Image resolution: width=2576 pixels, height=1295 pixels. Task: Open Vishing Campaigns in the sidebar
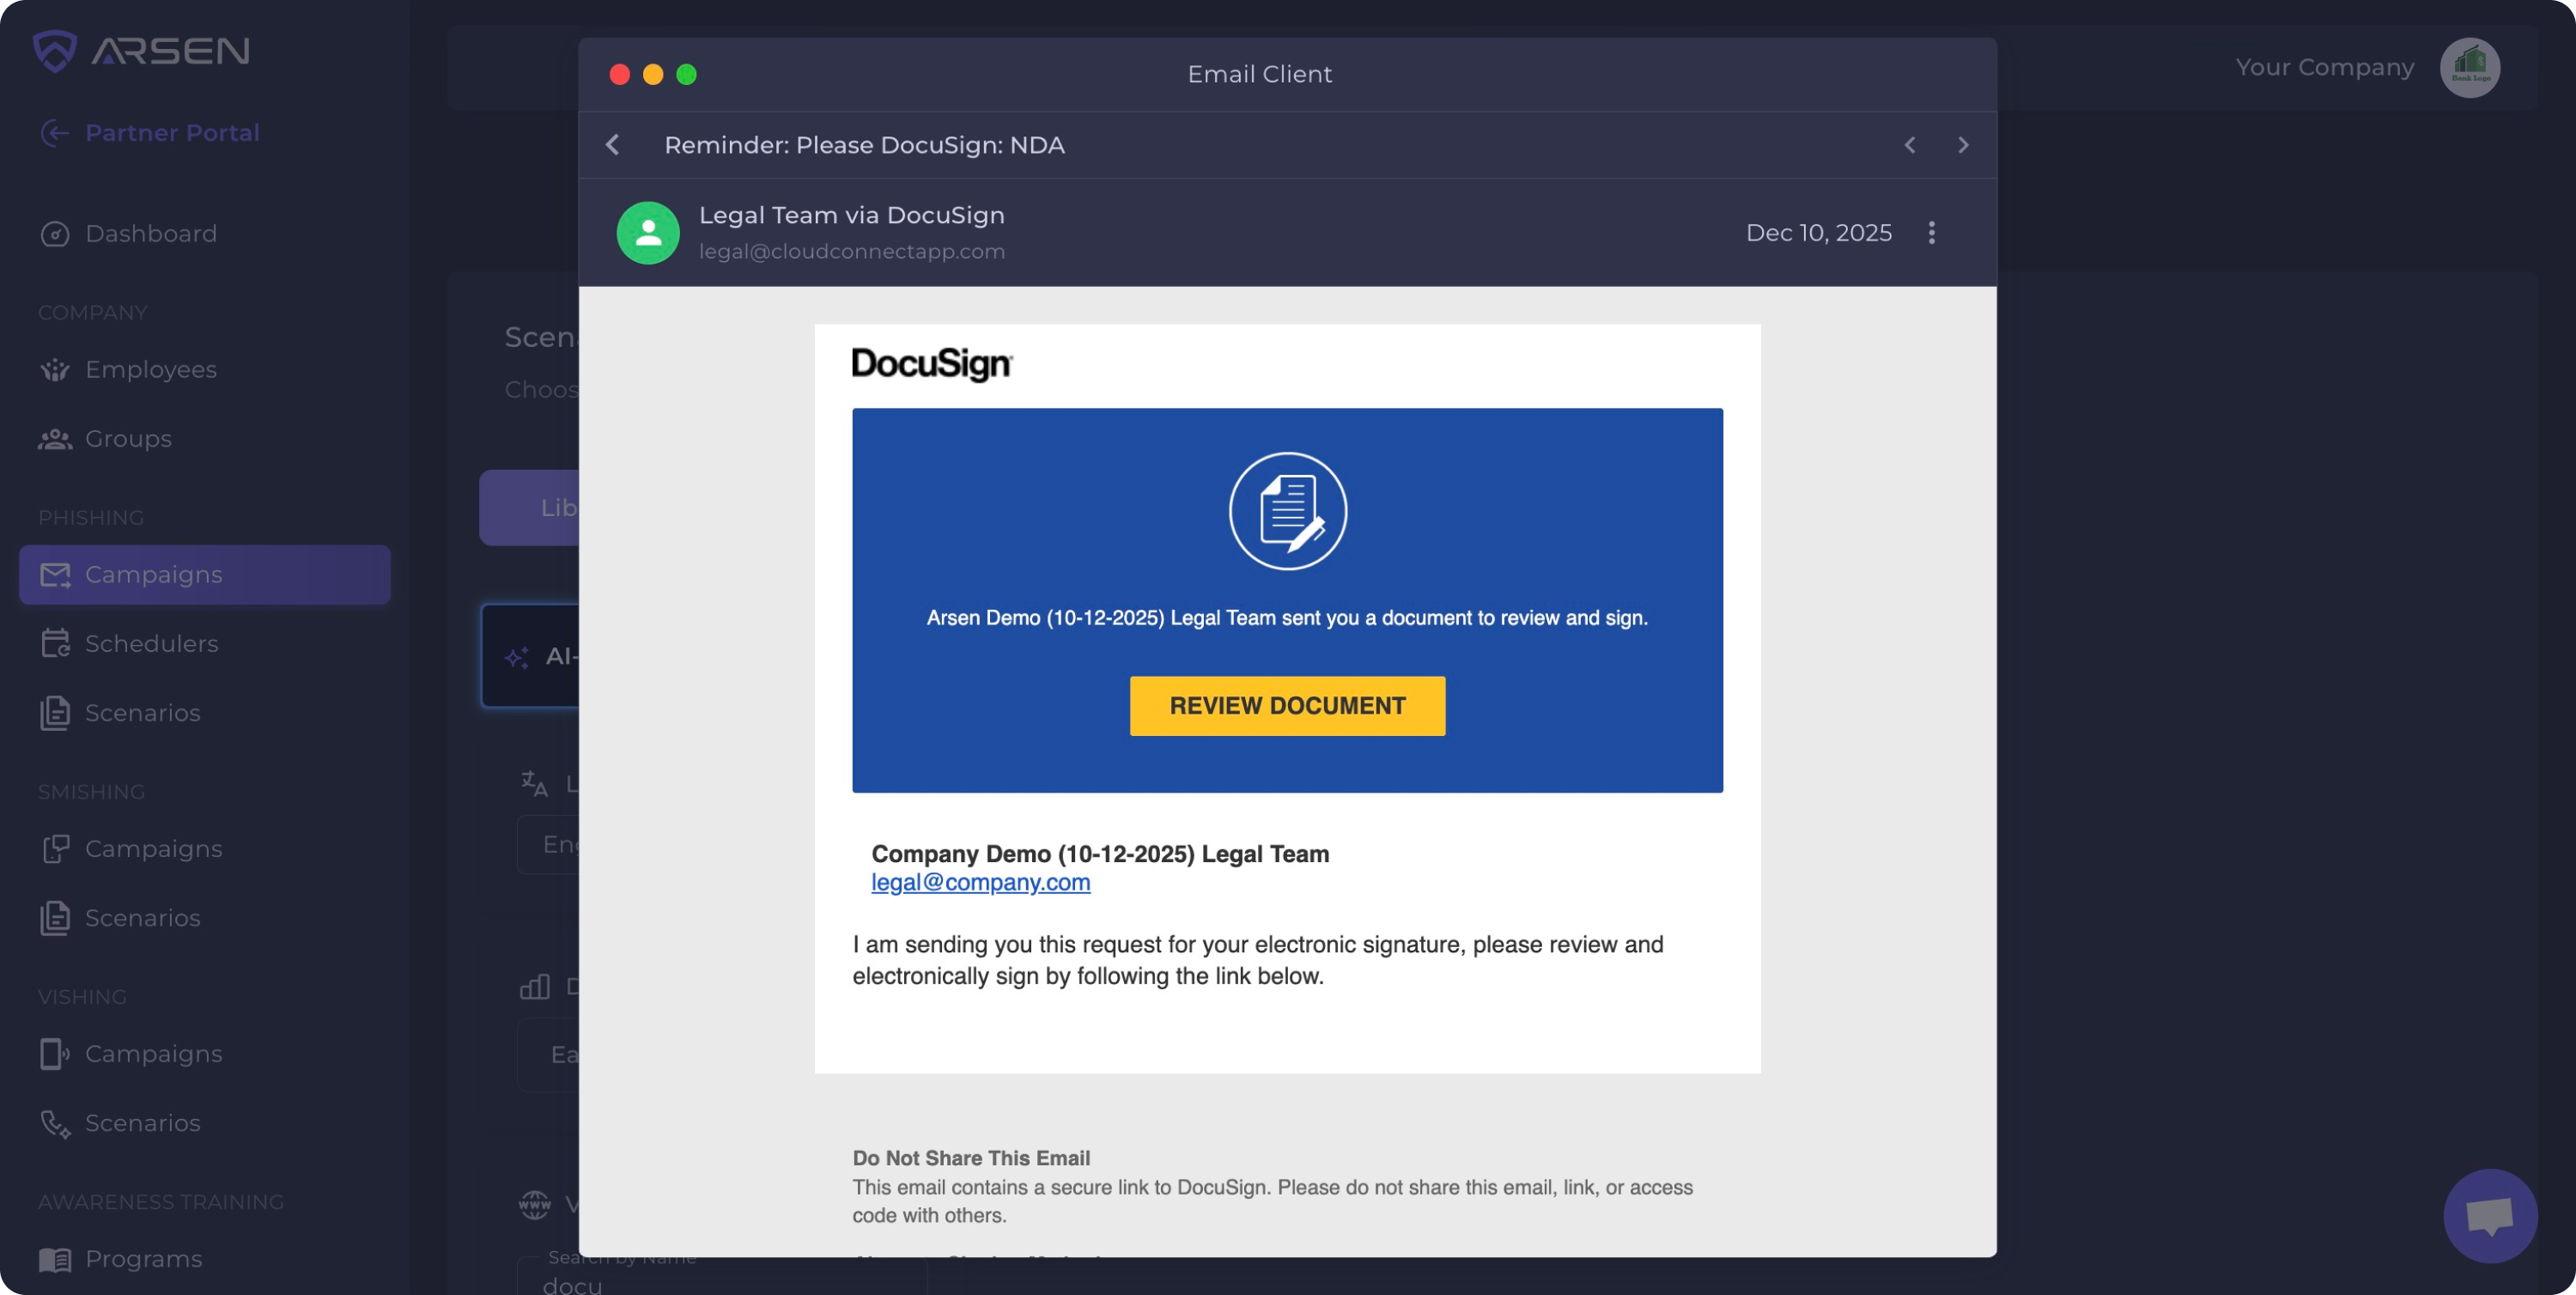153,1053
